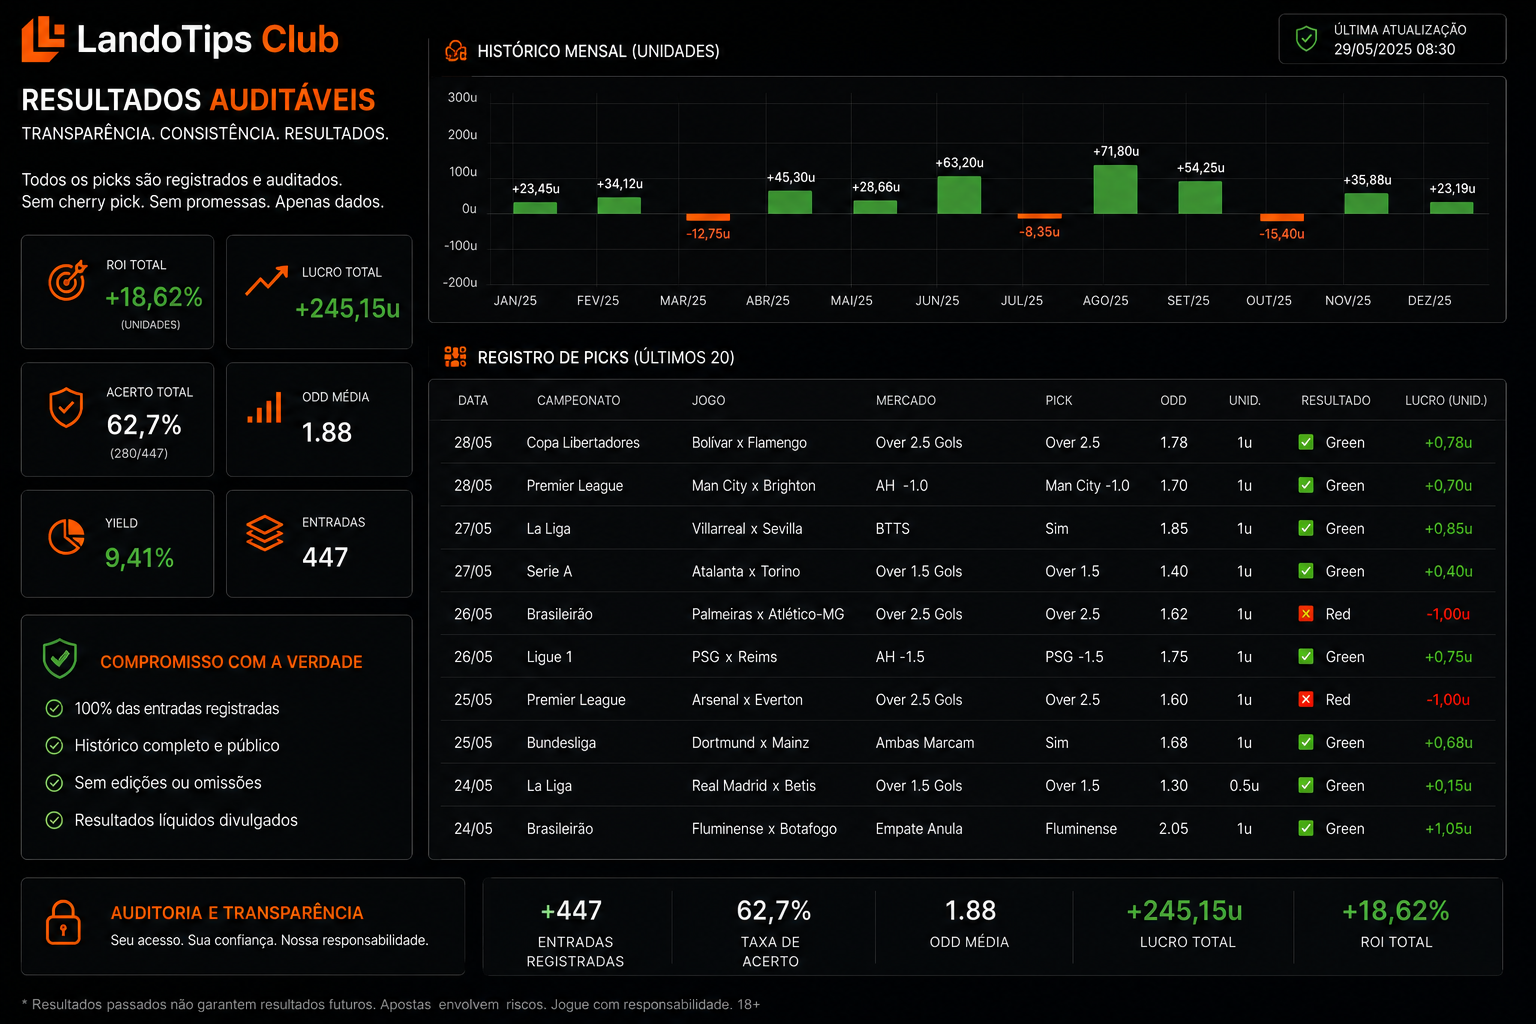Click the padlock icon in Auditoria e Transparência
Screen dimensions: 1536x1024
click(x=63, y=922)
